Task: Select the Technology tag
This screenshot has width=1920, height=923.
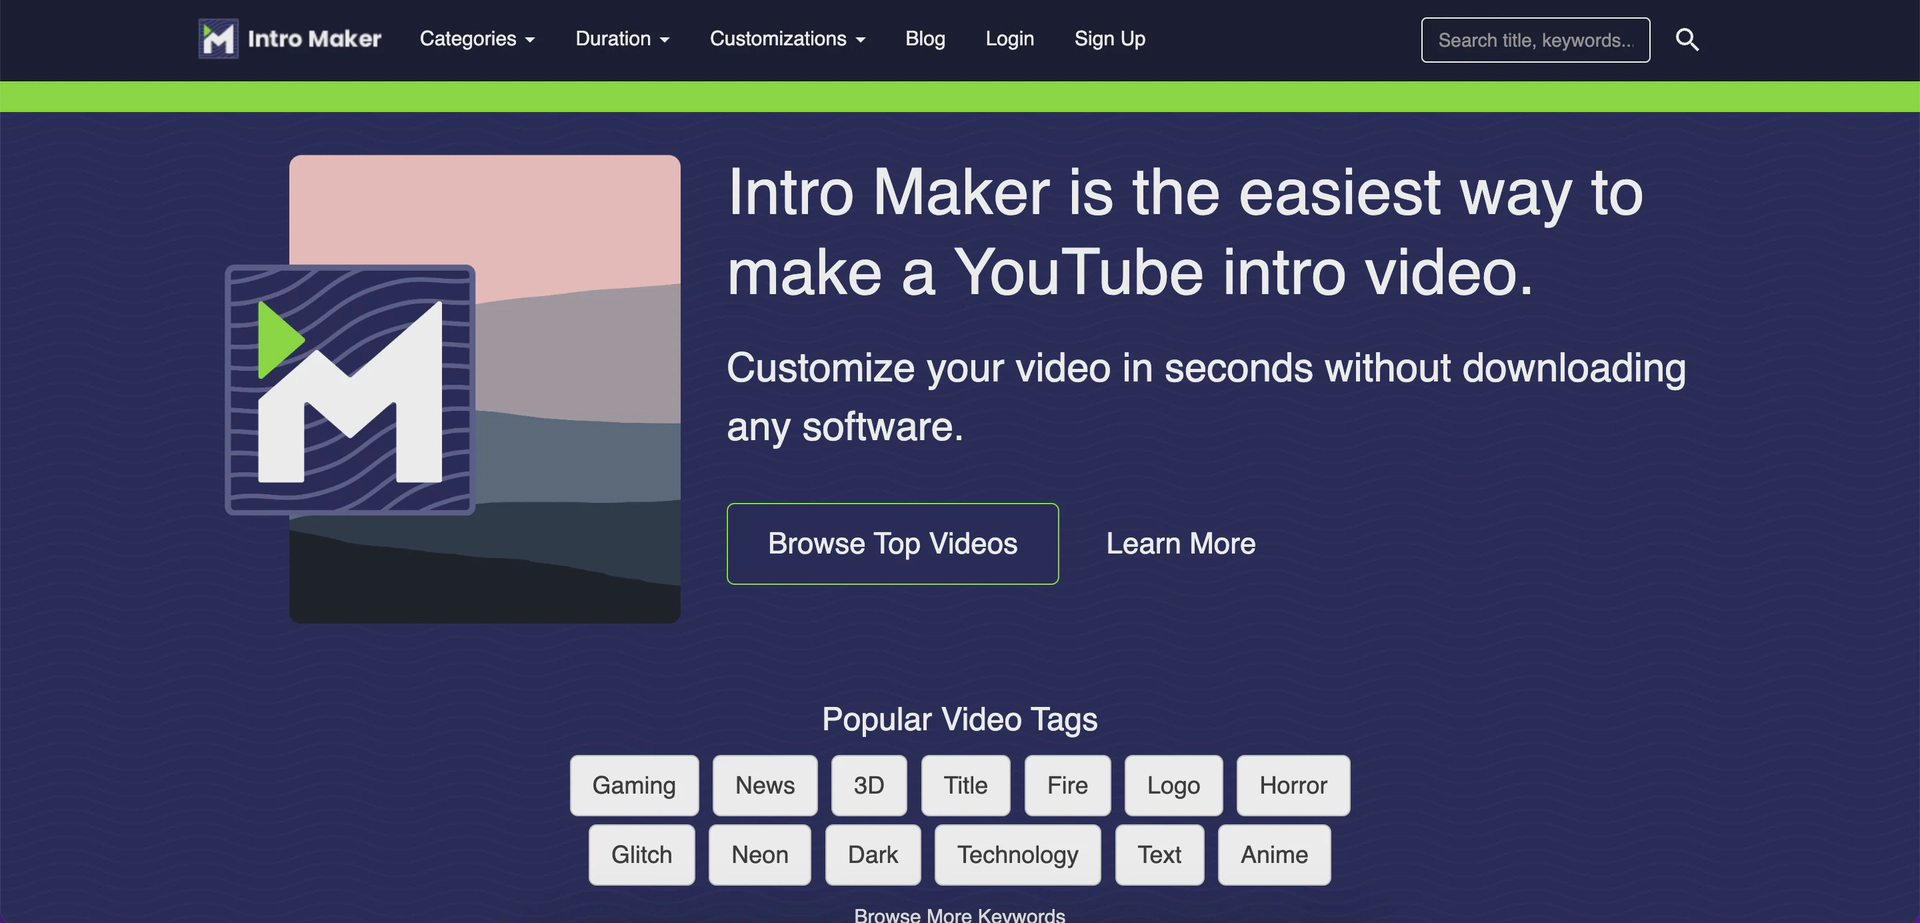Action: [x=1018, y=855]
